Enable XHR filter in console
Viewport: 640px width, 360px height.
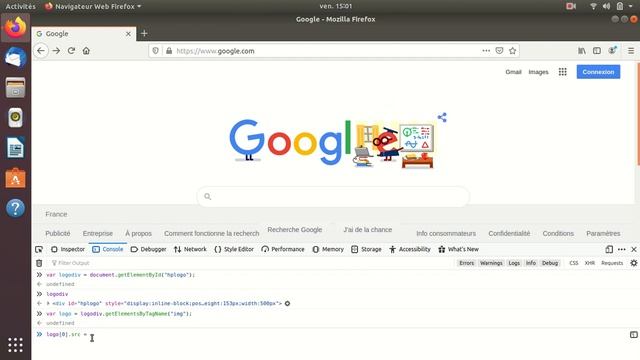tap(590, 263)
